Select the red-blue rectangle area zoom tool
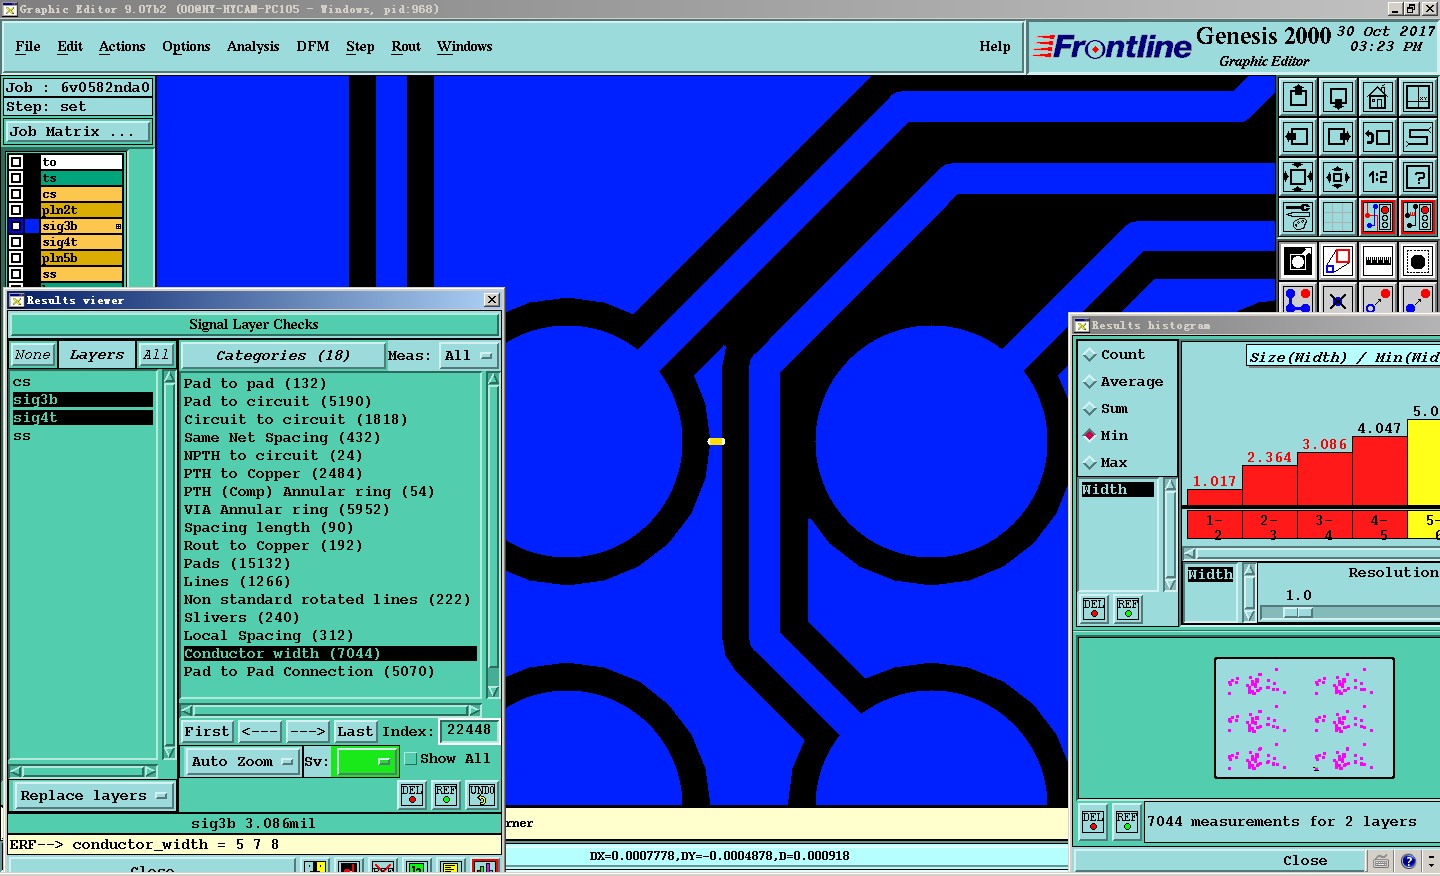 (1338, 262)
